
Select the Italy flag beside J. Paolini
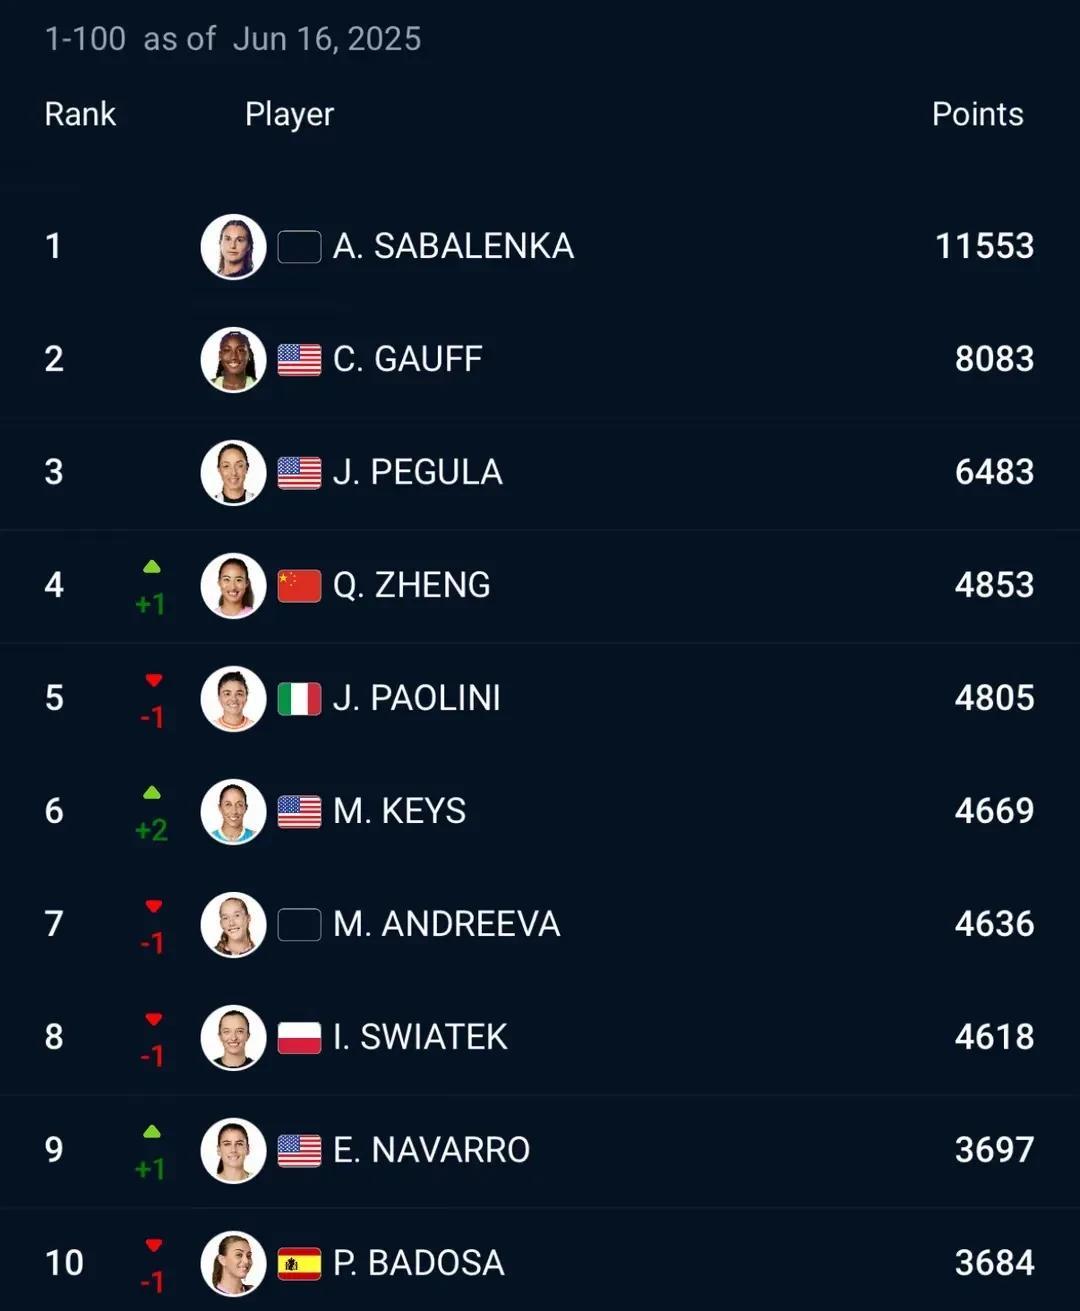[x=299, y=698]
